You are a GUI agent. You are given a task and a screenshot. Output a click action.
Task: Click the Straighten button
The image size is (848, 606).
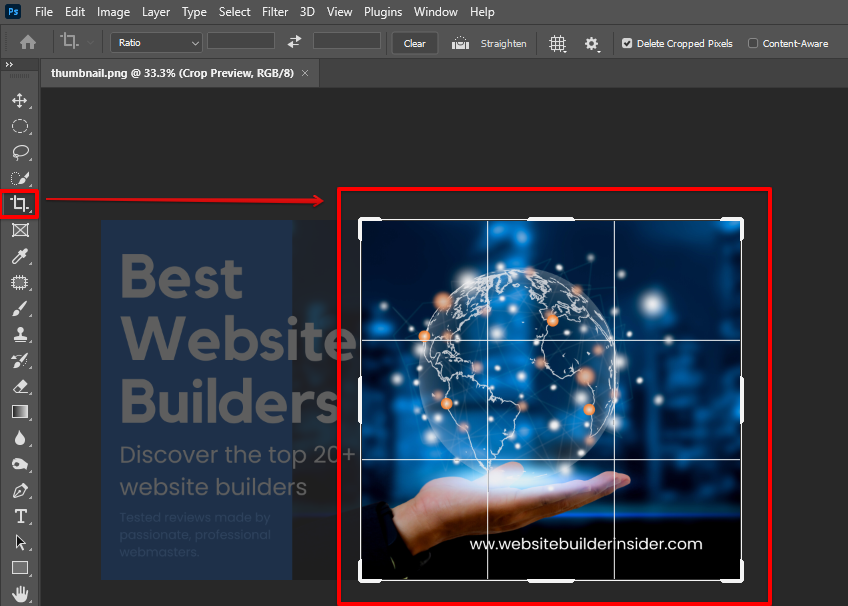(489, 43)
